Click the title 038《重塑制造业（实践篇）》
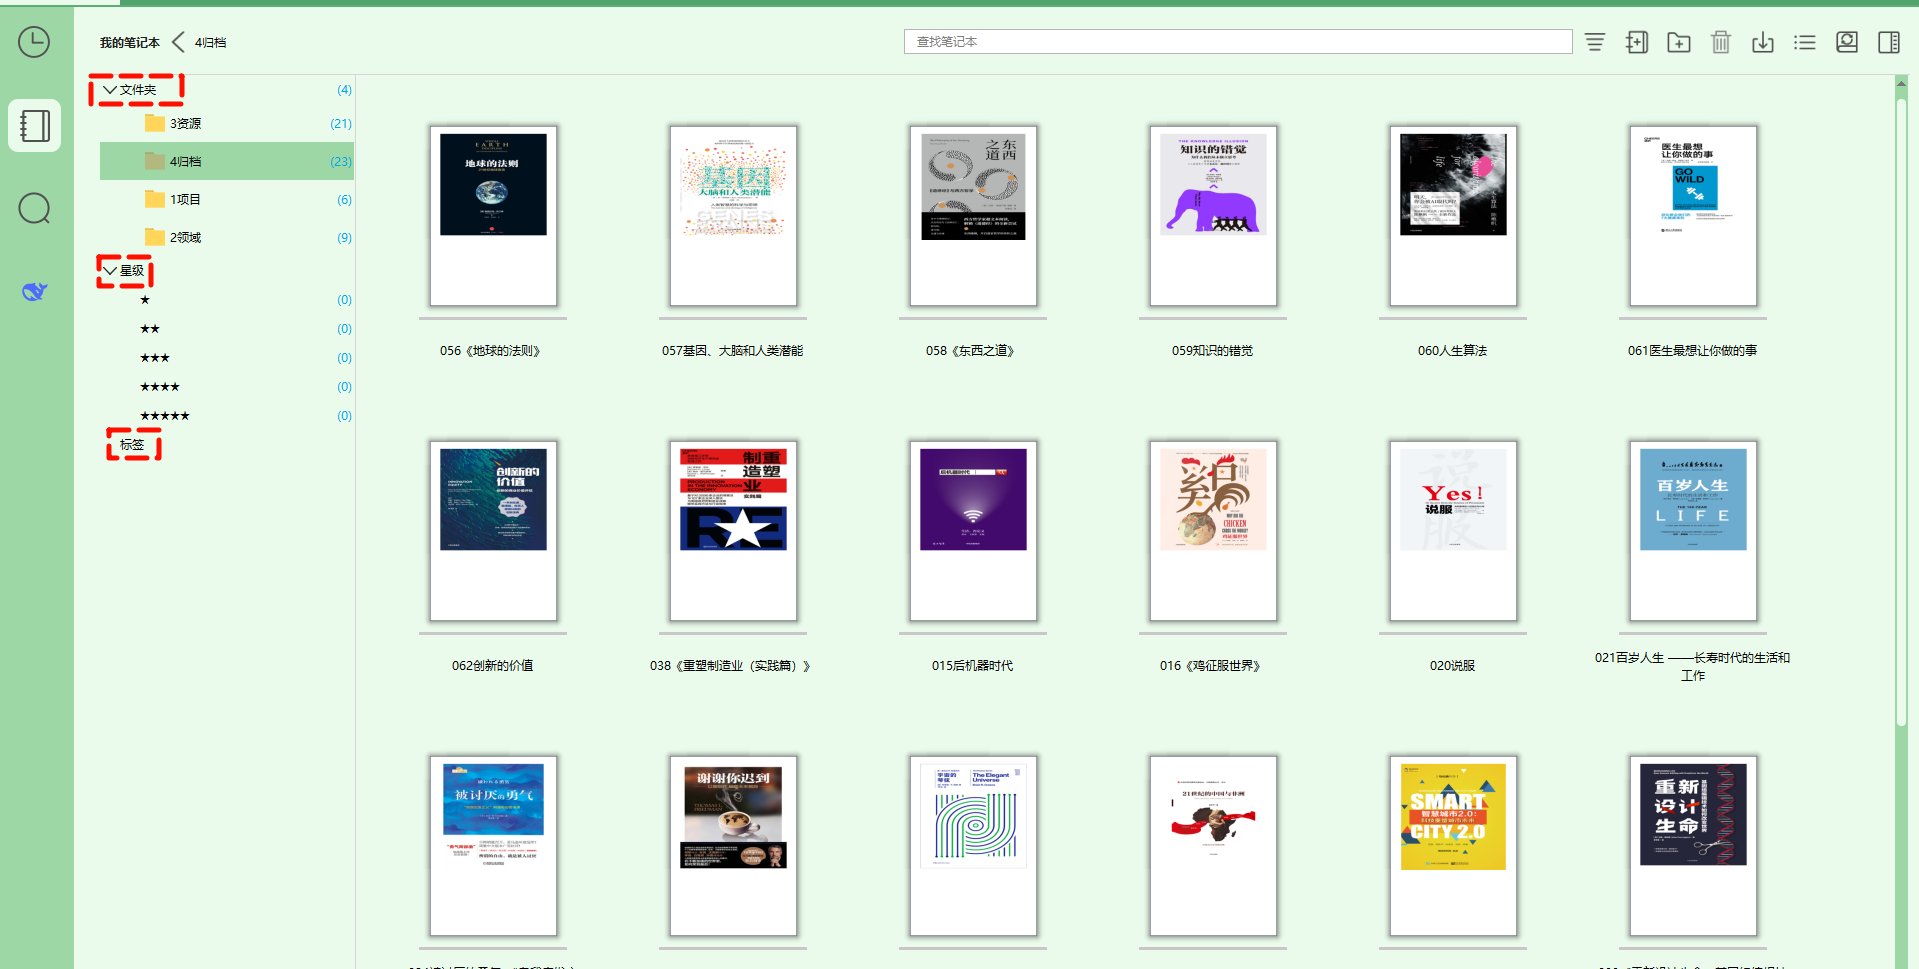1919x969 pixels. (730, 666)
